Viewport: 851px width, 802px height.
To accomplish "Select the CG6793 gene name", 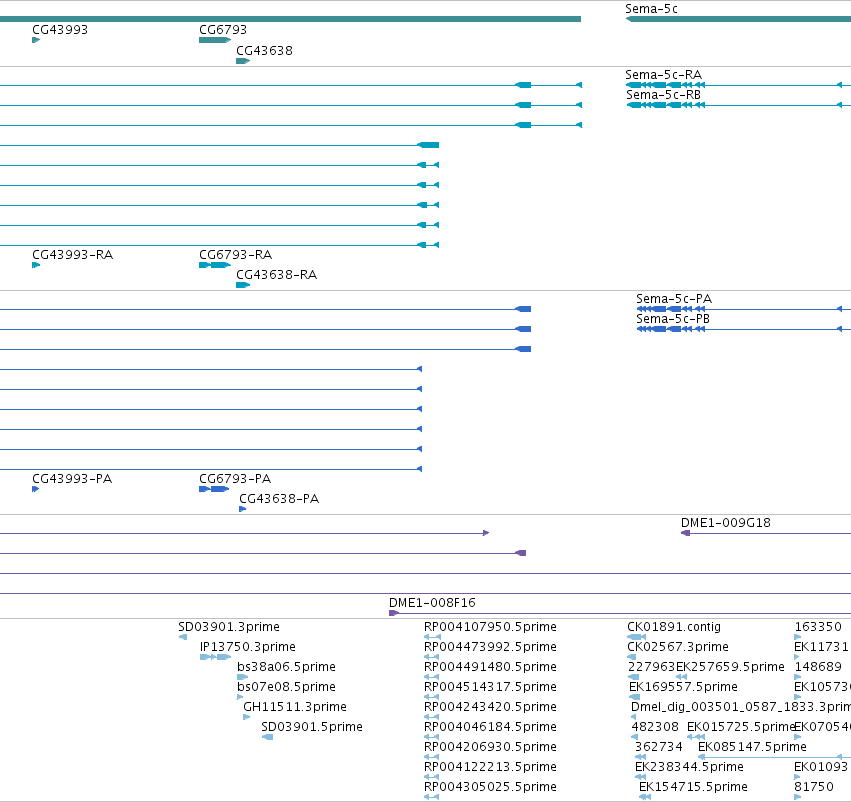I will pos(223,30).
